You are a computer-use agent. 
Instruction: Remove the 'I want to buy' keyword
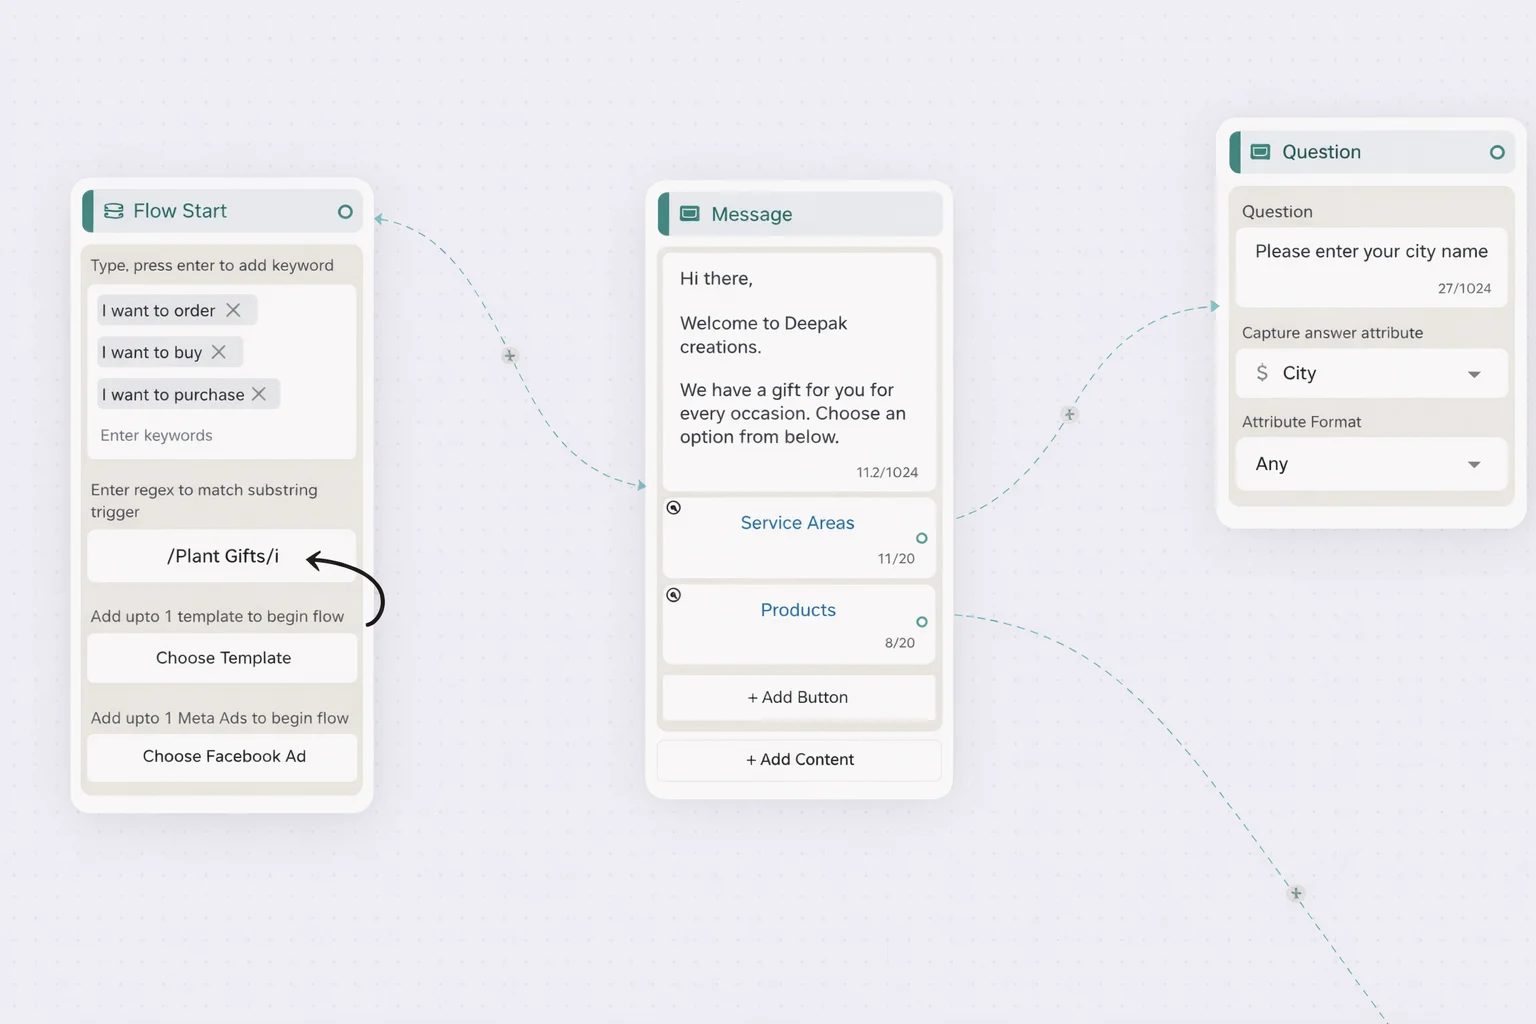coord(219,352)
